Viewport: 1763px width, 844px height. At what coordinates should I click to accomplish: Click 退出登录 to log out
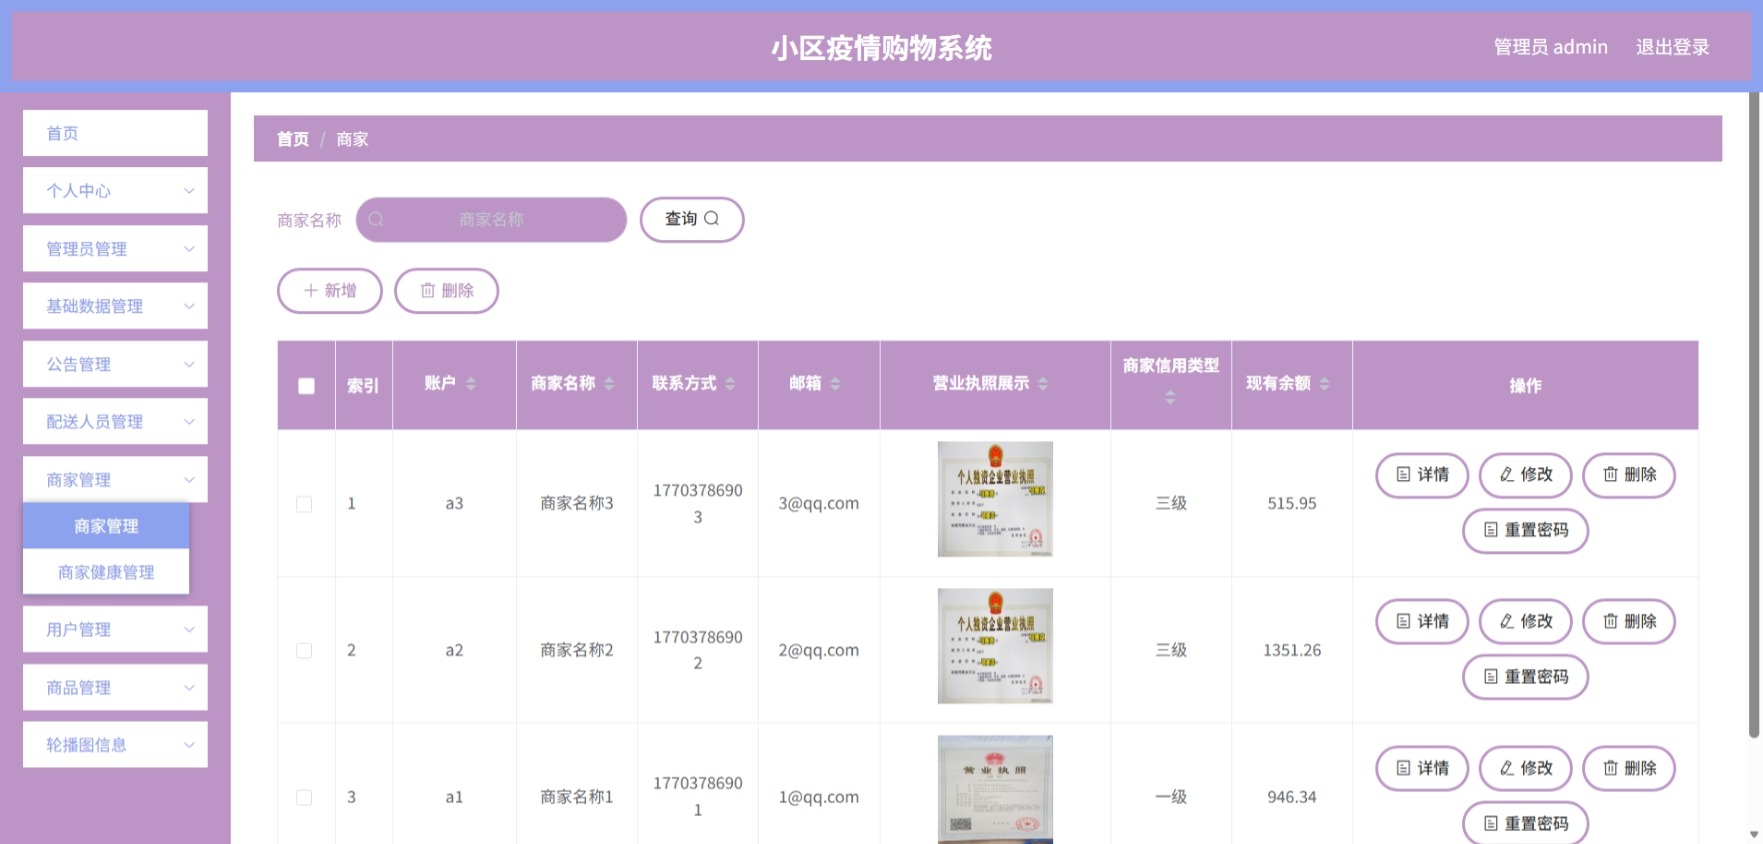coord(1672,47)
